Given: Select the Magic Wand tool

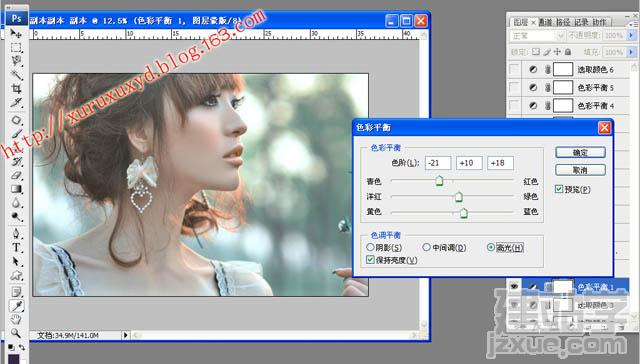Looking at the screenshot, I should [x=16, y=75].
